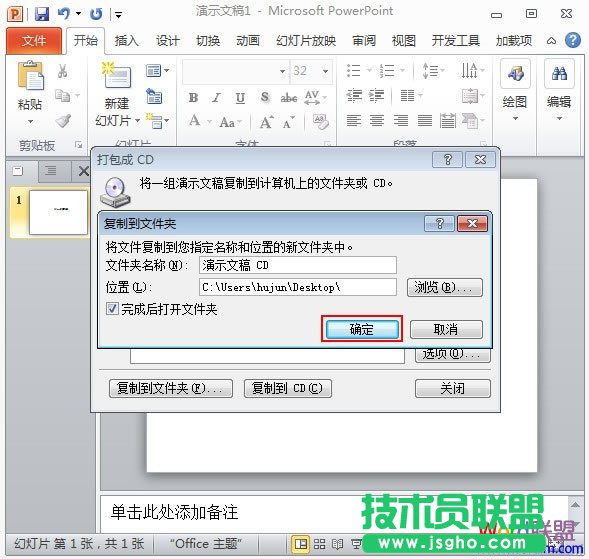The width and height of the screenshot is (589, 559).
Task: Open the Section dropdown icon
Action: (x=157, y=121)
